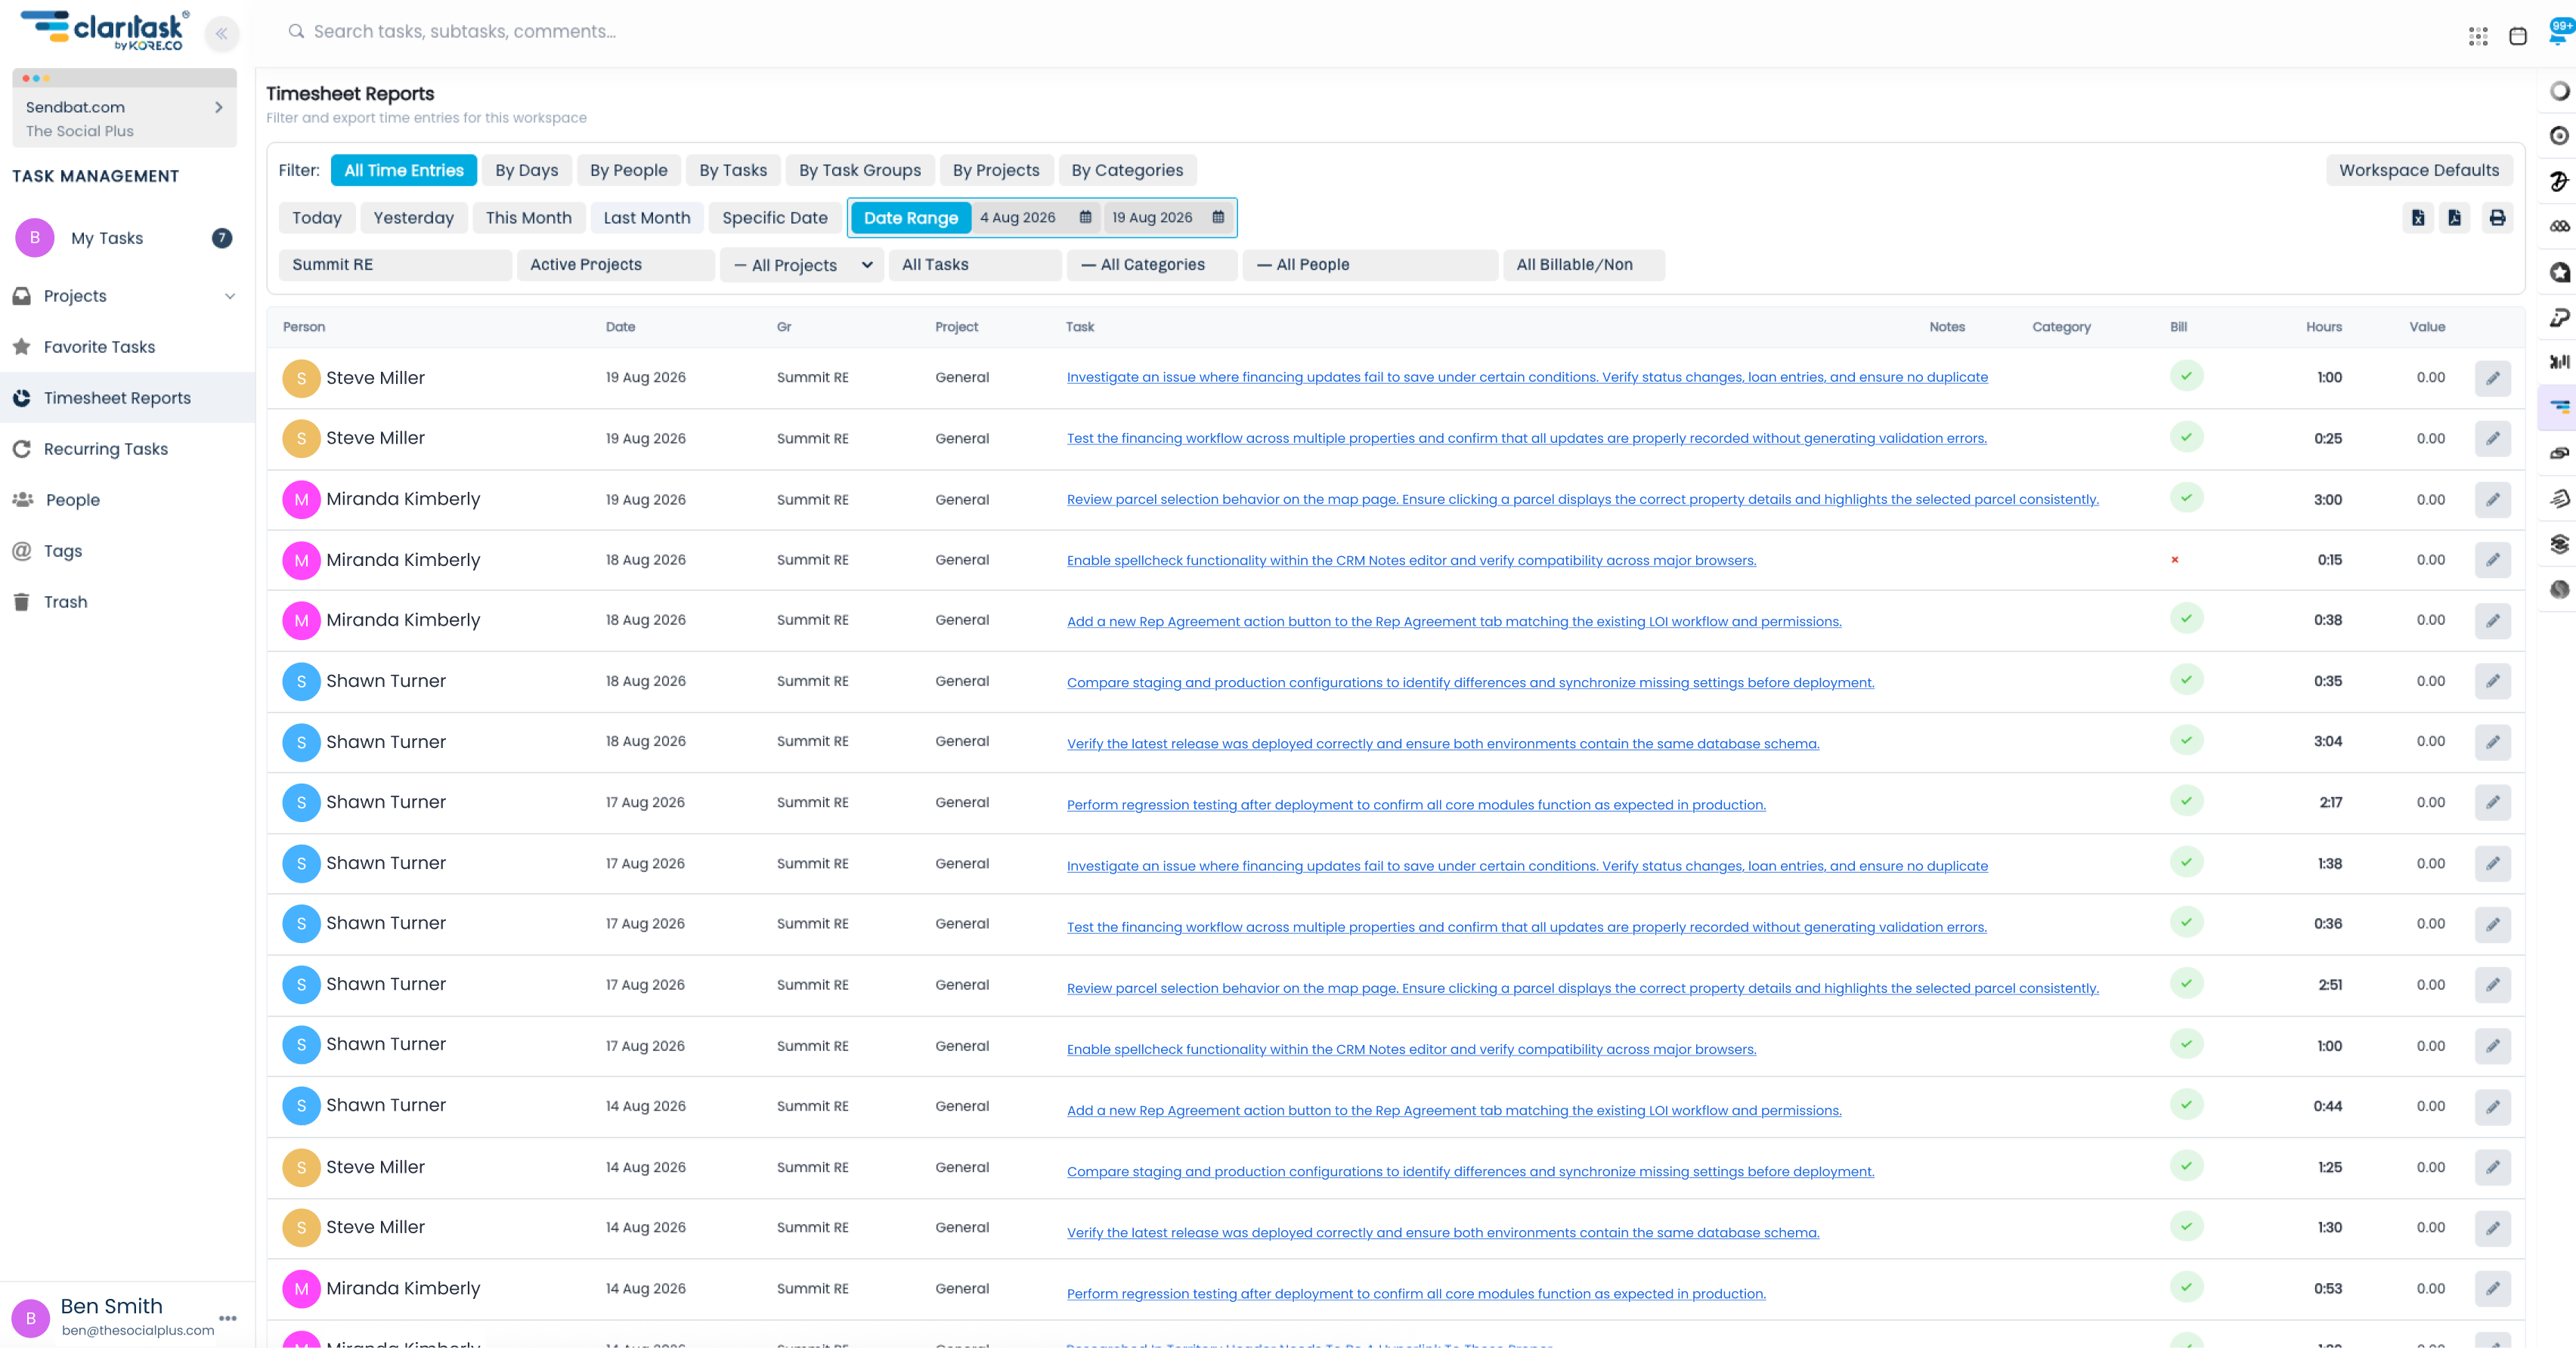Open the calendar picker for 19 Aug 2026
Image resolution: width=2576 pixels, height=1348 pixels.
pyautogui.click(x=1218, y=217)
